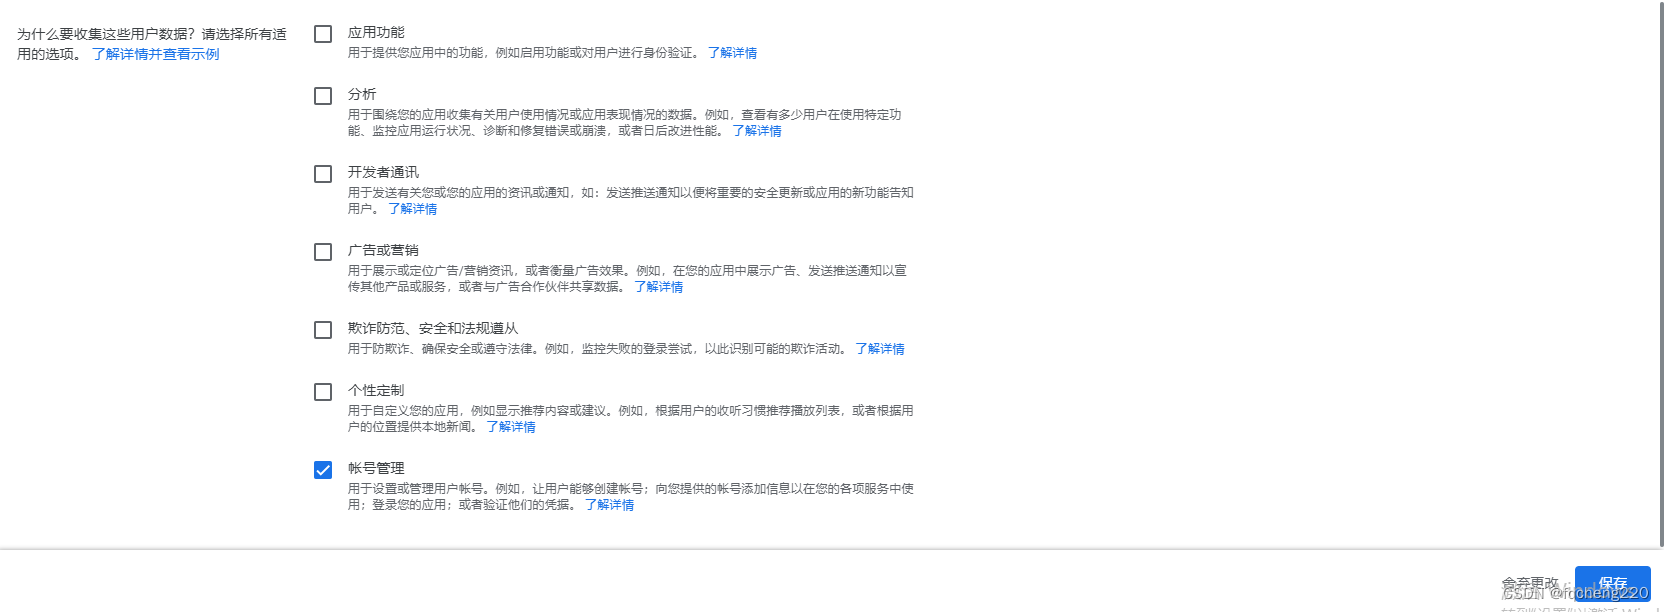Uncheck the 帐号管理 checkbox
Viewport: 1664px width, 612px height.
(x=323, y=470)
